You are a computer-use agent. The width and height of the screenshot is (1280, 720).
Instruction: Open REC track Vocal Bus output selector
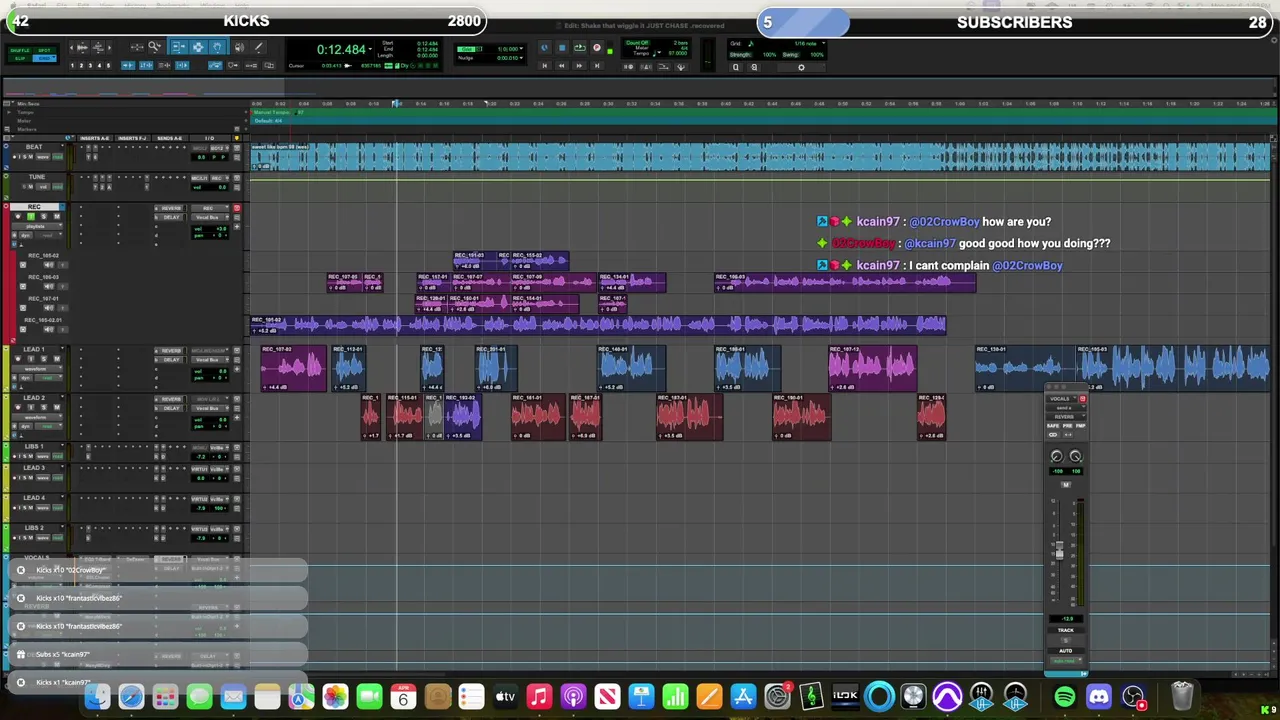pyautogui.click(x=210, y=217)
